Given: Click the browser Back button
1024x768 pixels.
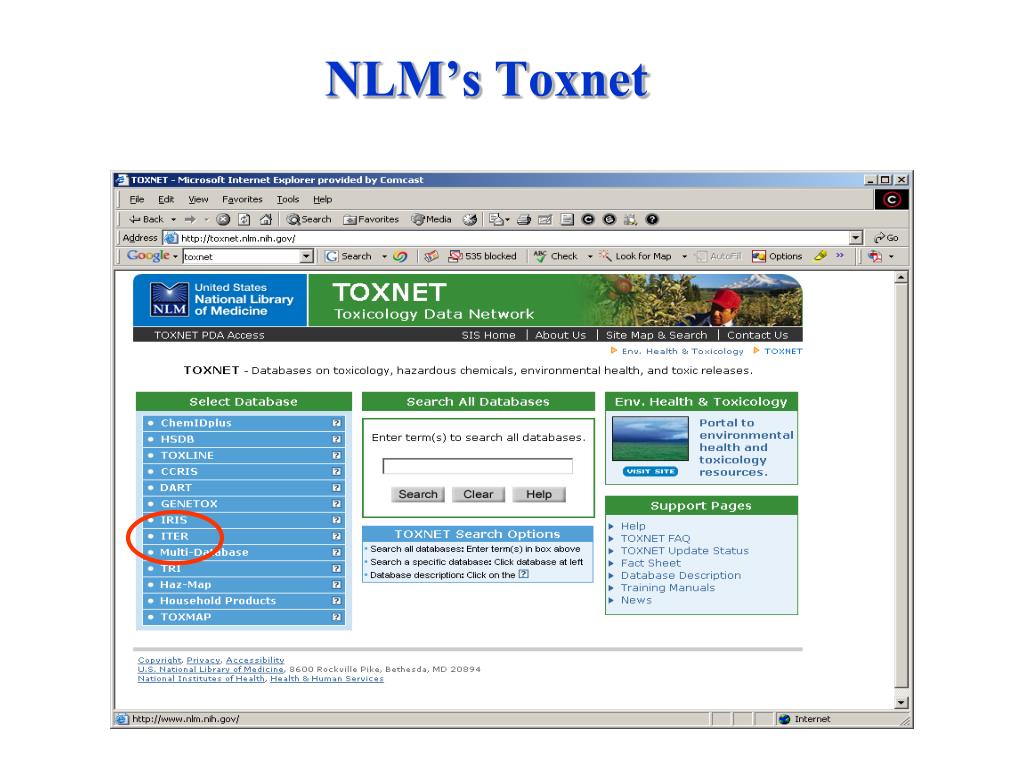Looking at the screenshot, I should point(146,219).
